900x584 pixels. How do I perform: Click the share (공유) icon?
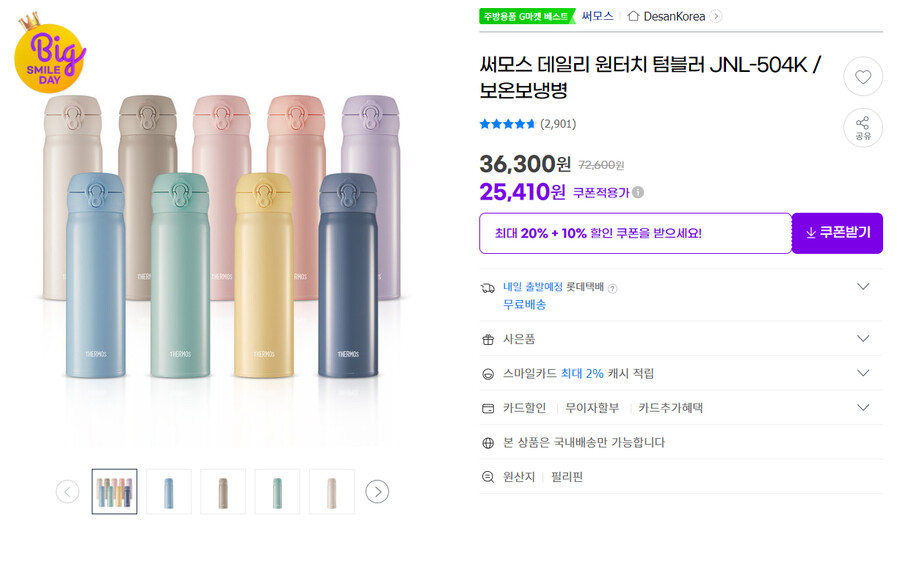pyautogui.click(x=863, y=128)
